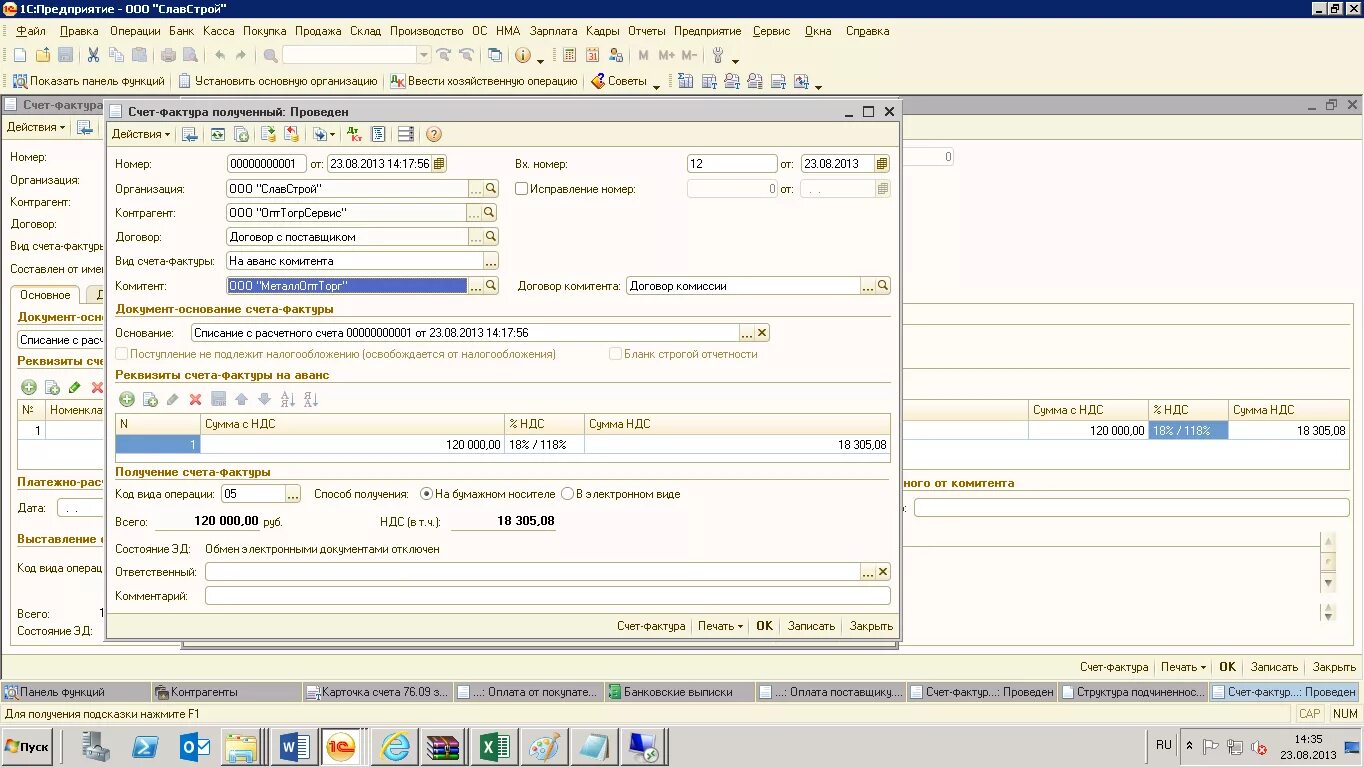Click Показать панель функций button

coord(88,82)
